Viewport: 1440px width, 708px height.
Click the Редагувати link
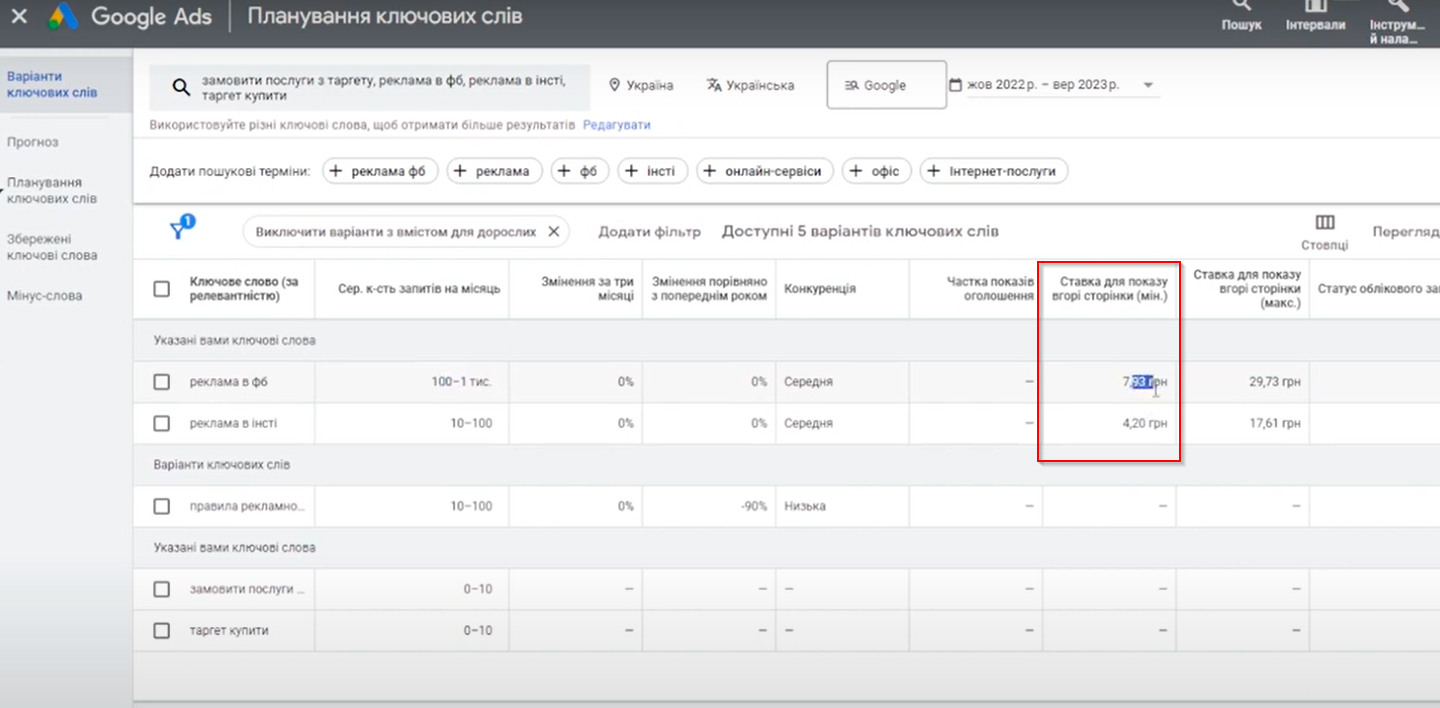coord(616,125)
